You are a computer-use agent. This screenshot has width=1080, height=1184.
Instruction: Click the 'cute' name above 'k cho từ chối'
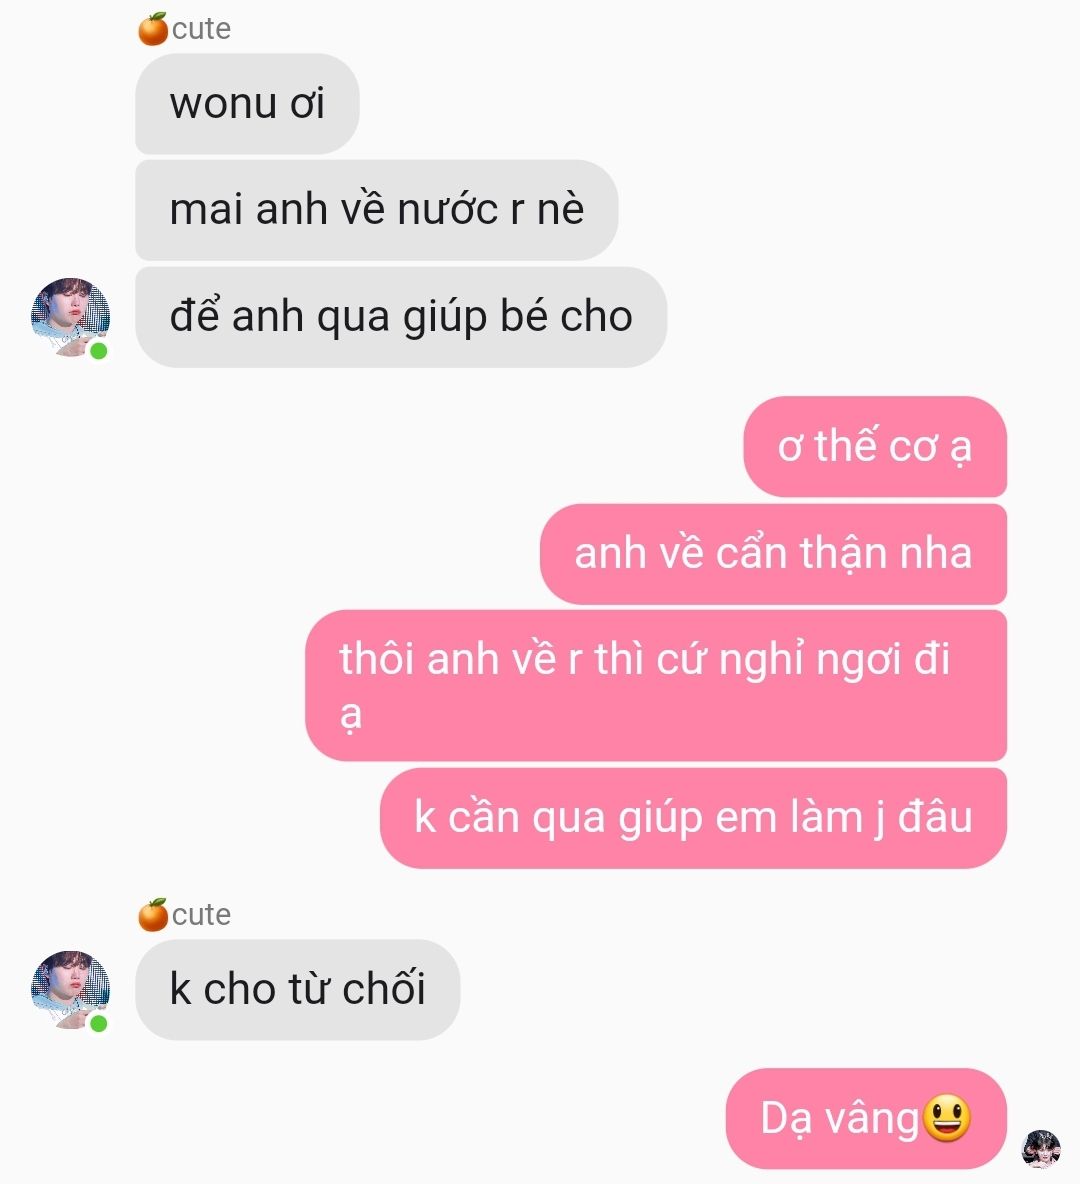[x=201, y=915]
